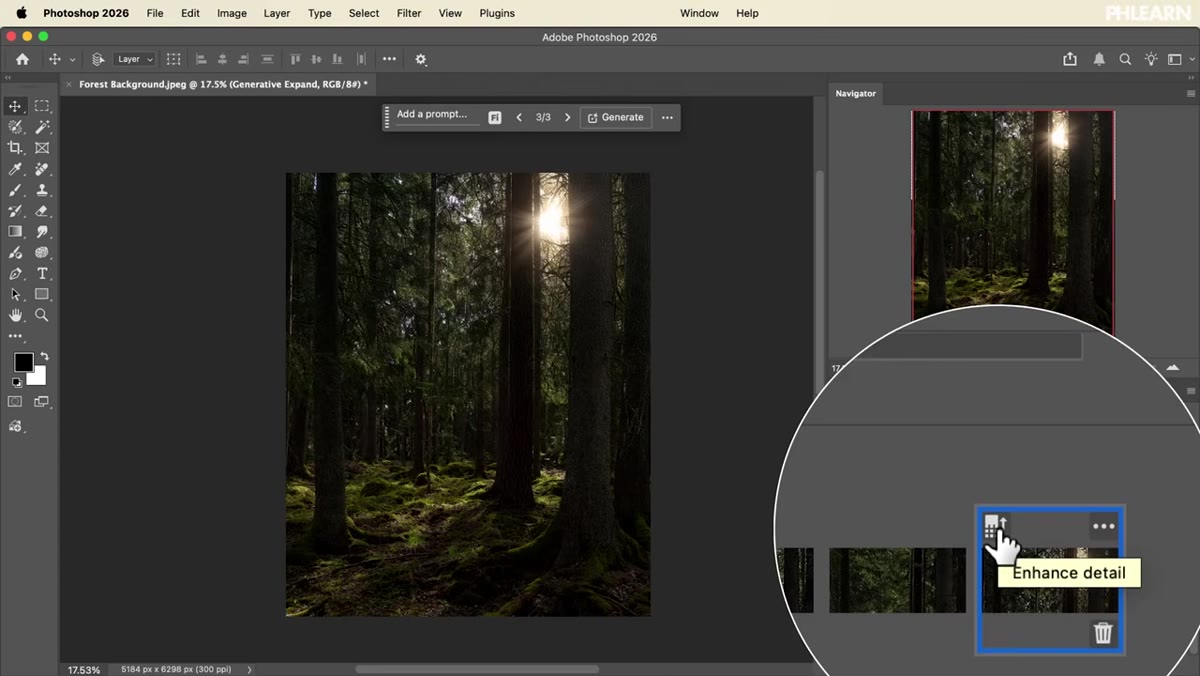Screen dimensions: 1200x676
Task: Open the Image menu
Action: point(232,13)
